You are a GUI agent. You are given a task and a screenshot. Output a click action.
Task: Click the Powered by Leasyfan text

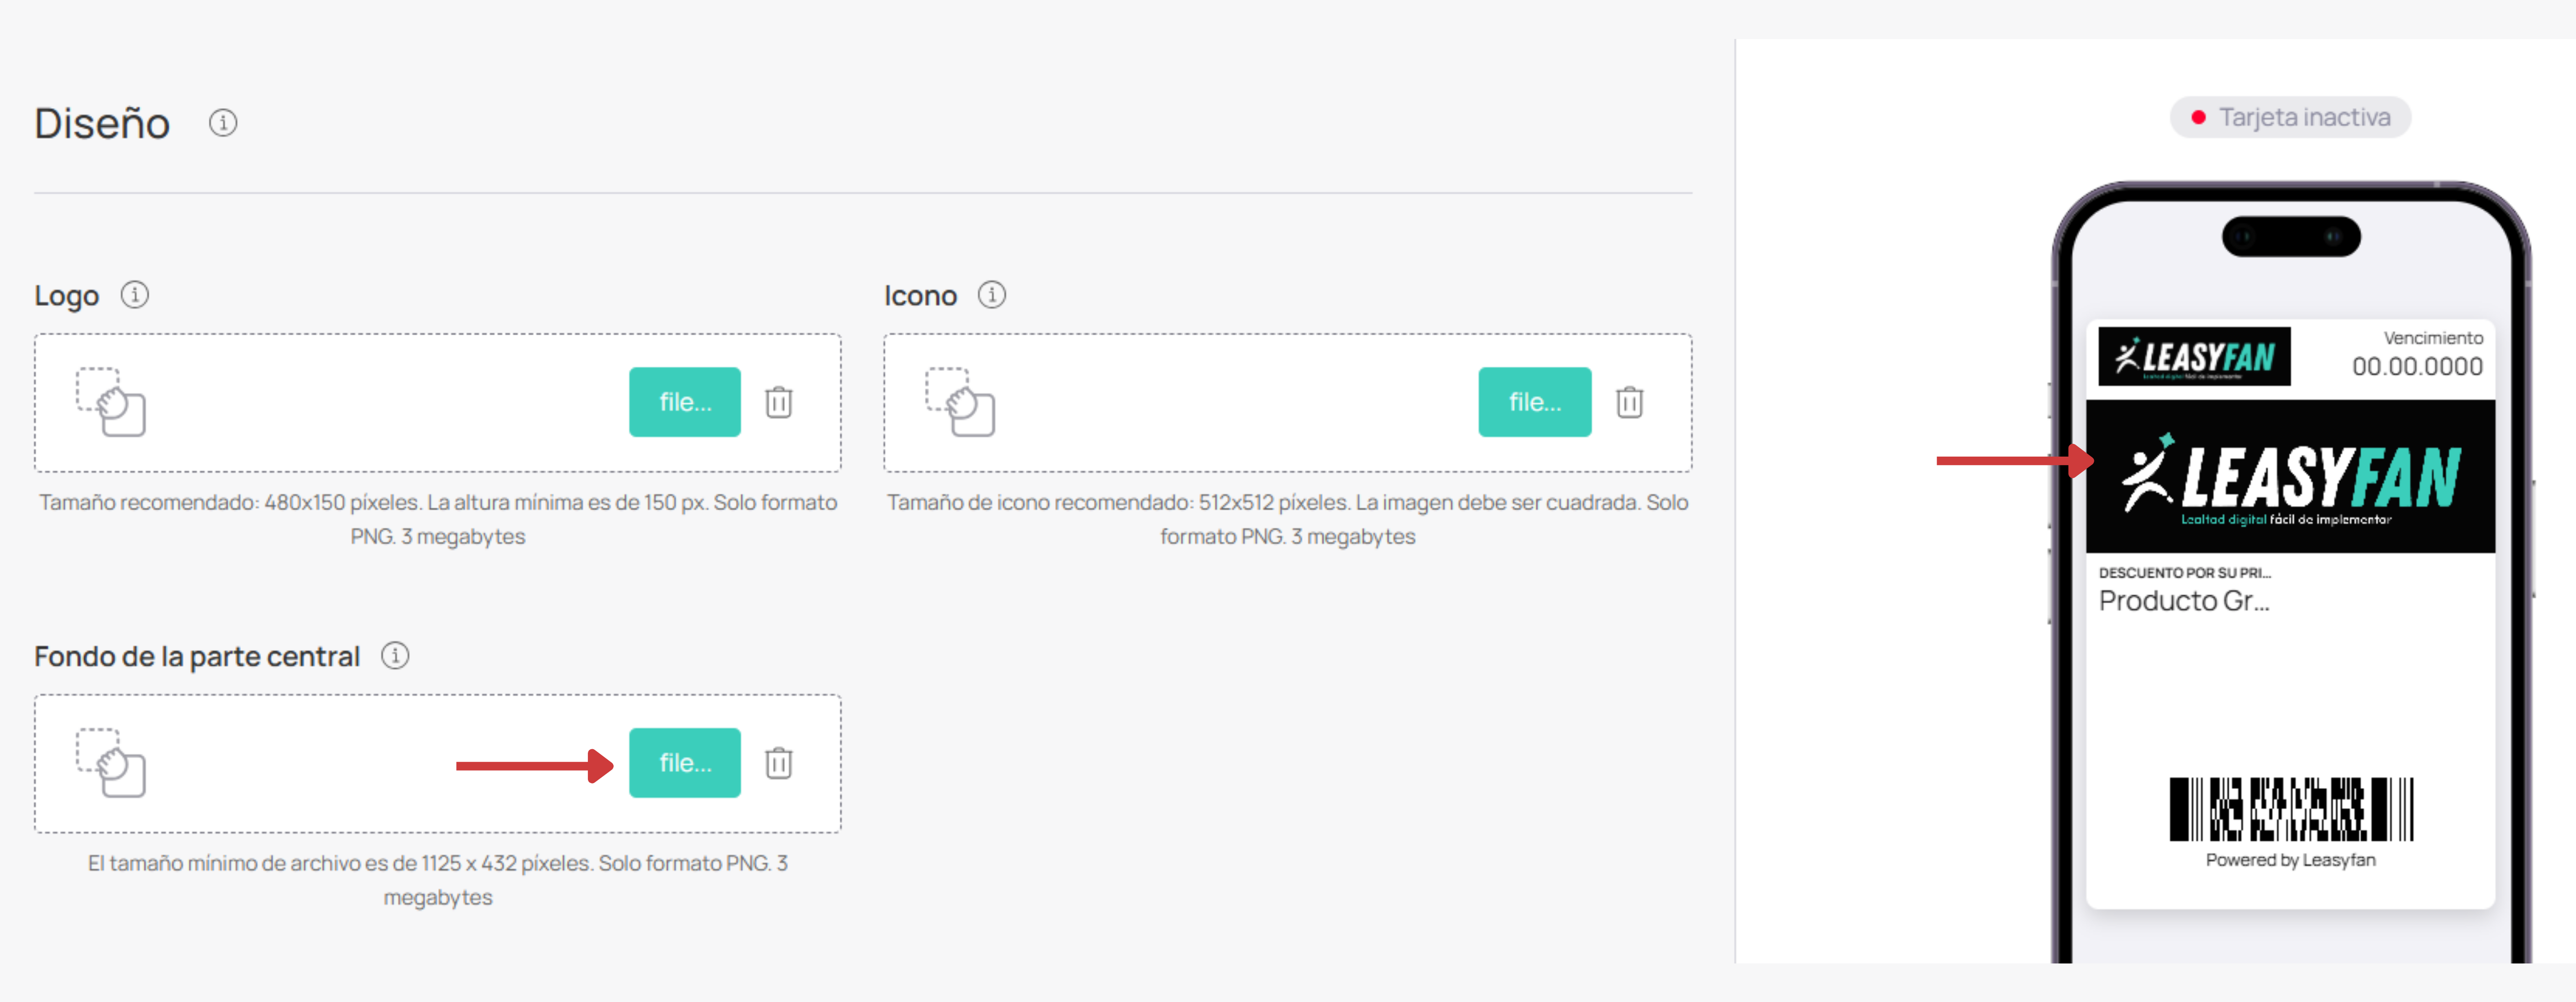(2290, 860)
